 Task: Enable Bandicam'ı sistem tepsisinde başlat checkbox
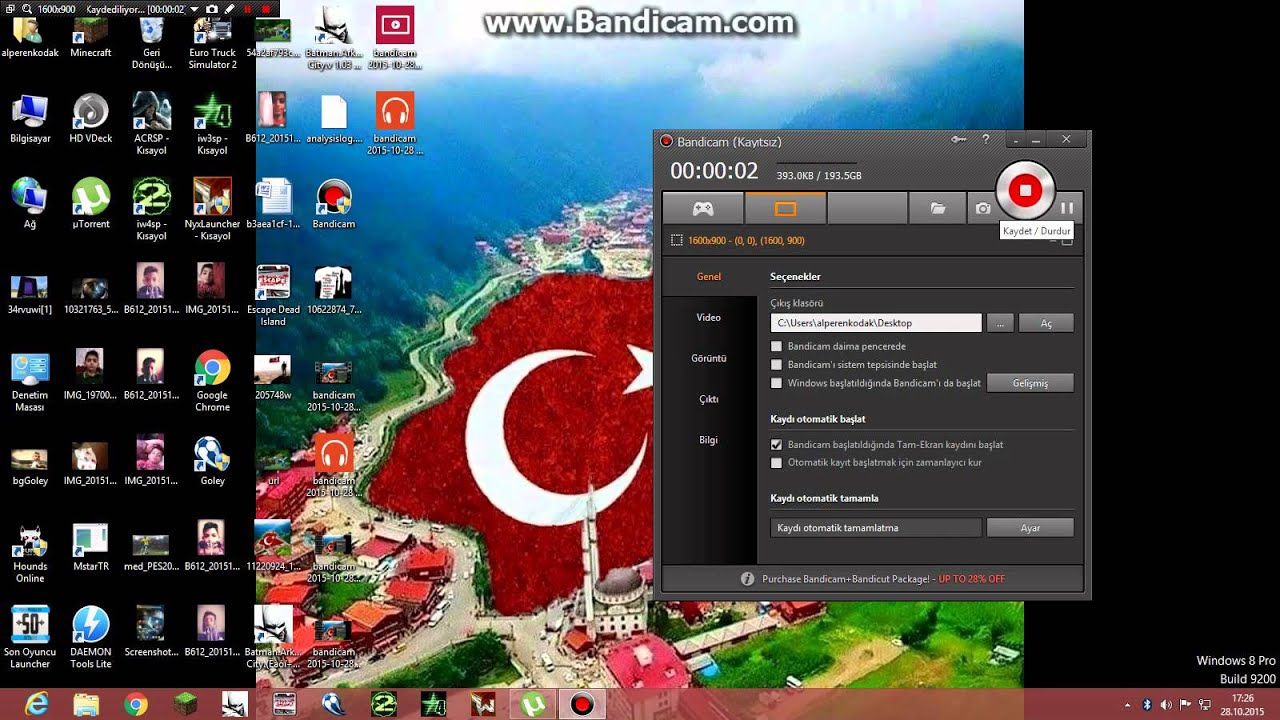click(x=777, y=365)
